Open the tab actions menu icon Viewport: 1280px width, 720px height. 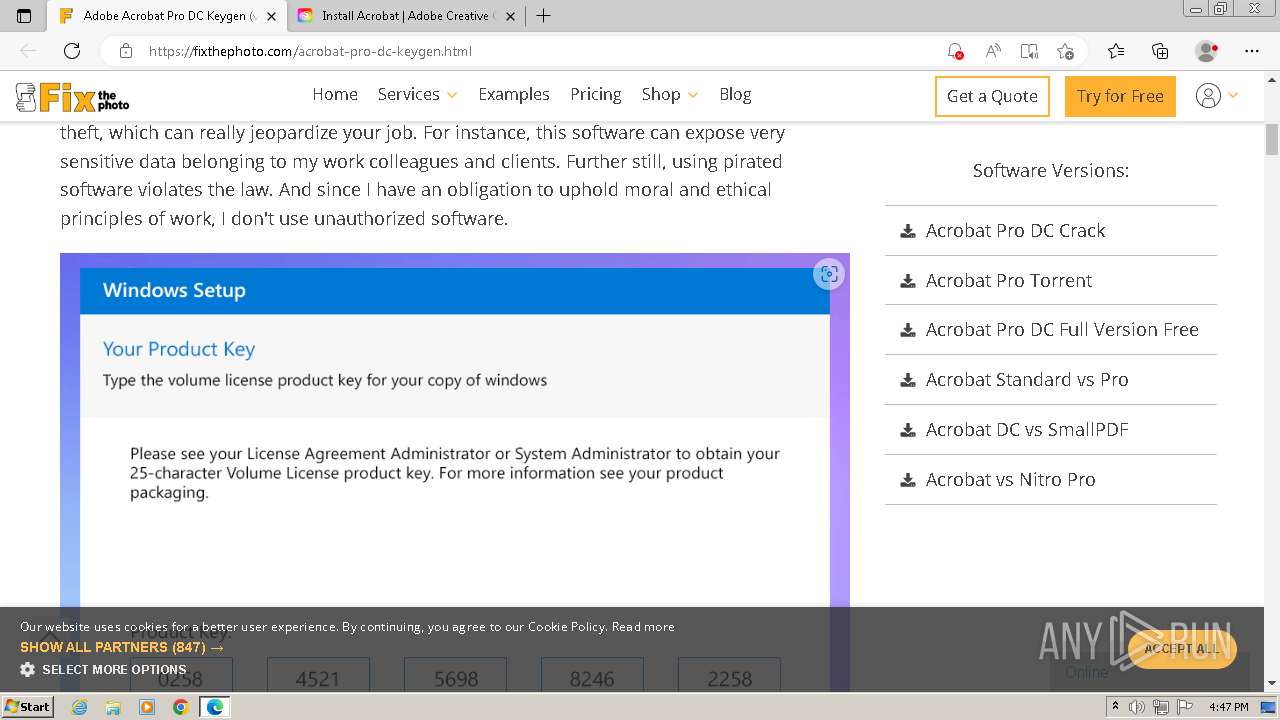pos(24,16)
